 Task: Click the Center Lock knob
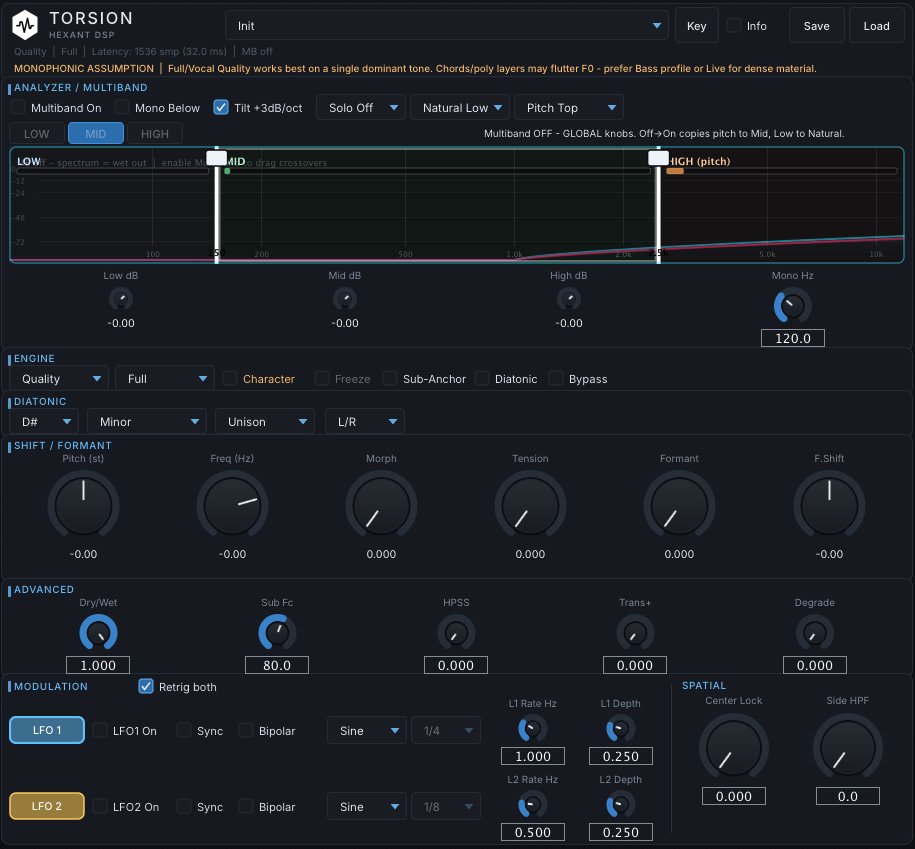(734, 748)
